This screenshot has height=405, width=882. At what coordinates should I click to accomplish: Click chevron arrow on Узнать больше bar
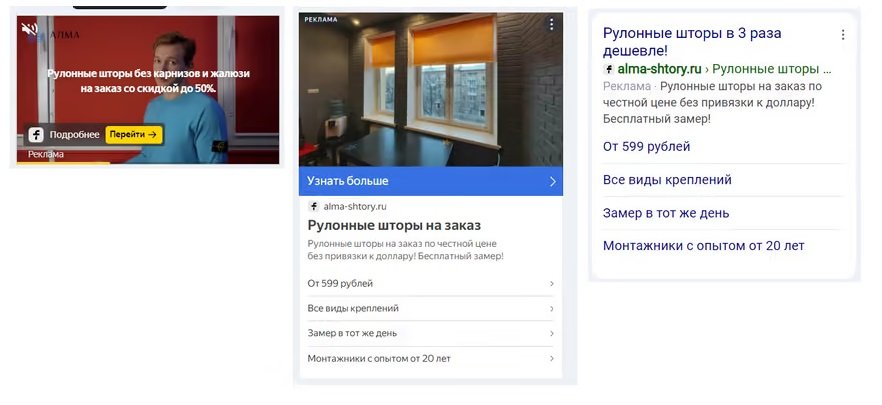click(552, 181)
